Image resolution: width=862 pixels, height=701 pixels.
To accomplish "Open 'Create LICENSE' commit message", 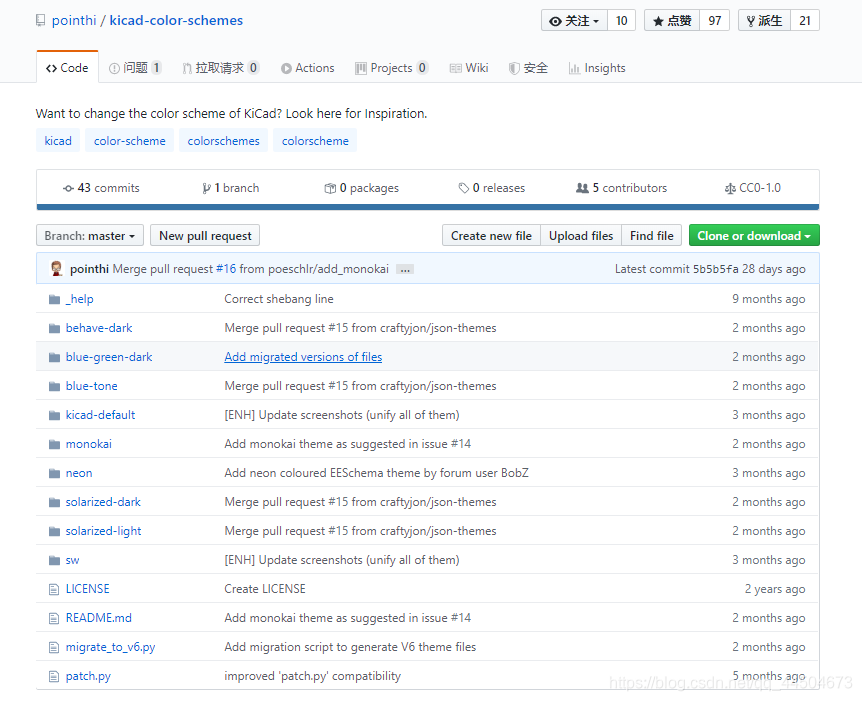I will click(265, 589).
